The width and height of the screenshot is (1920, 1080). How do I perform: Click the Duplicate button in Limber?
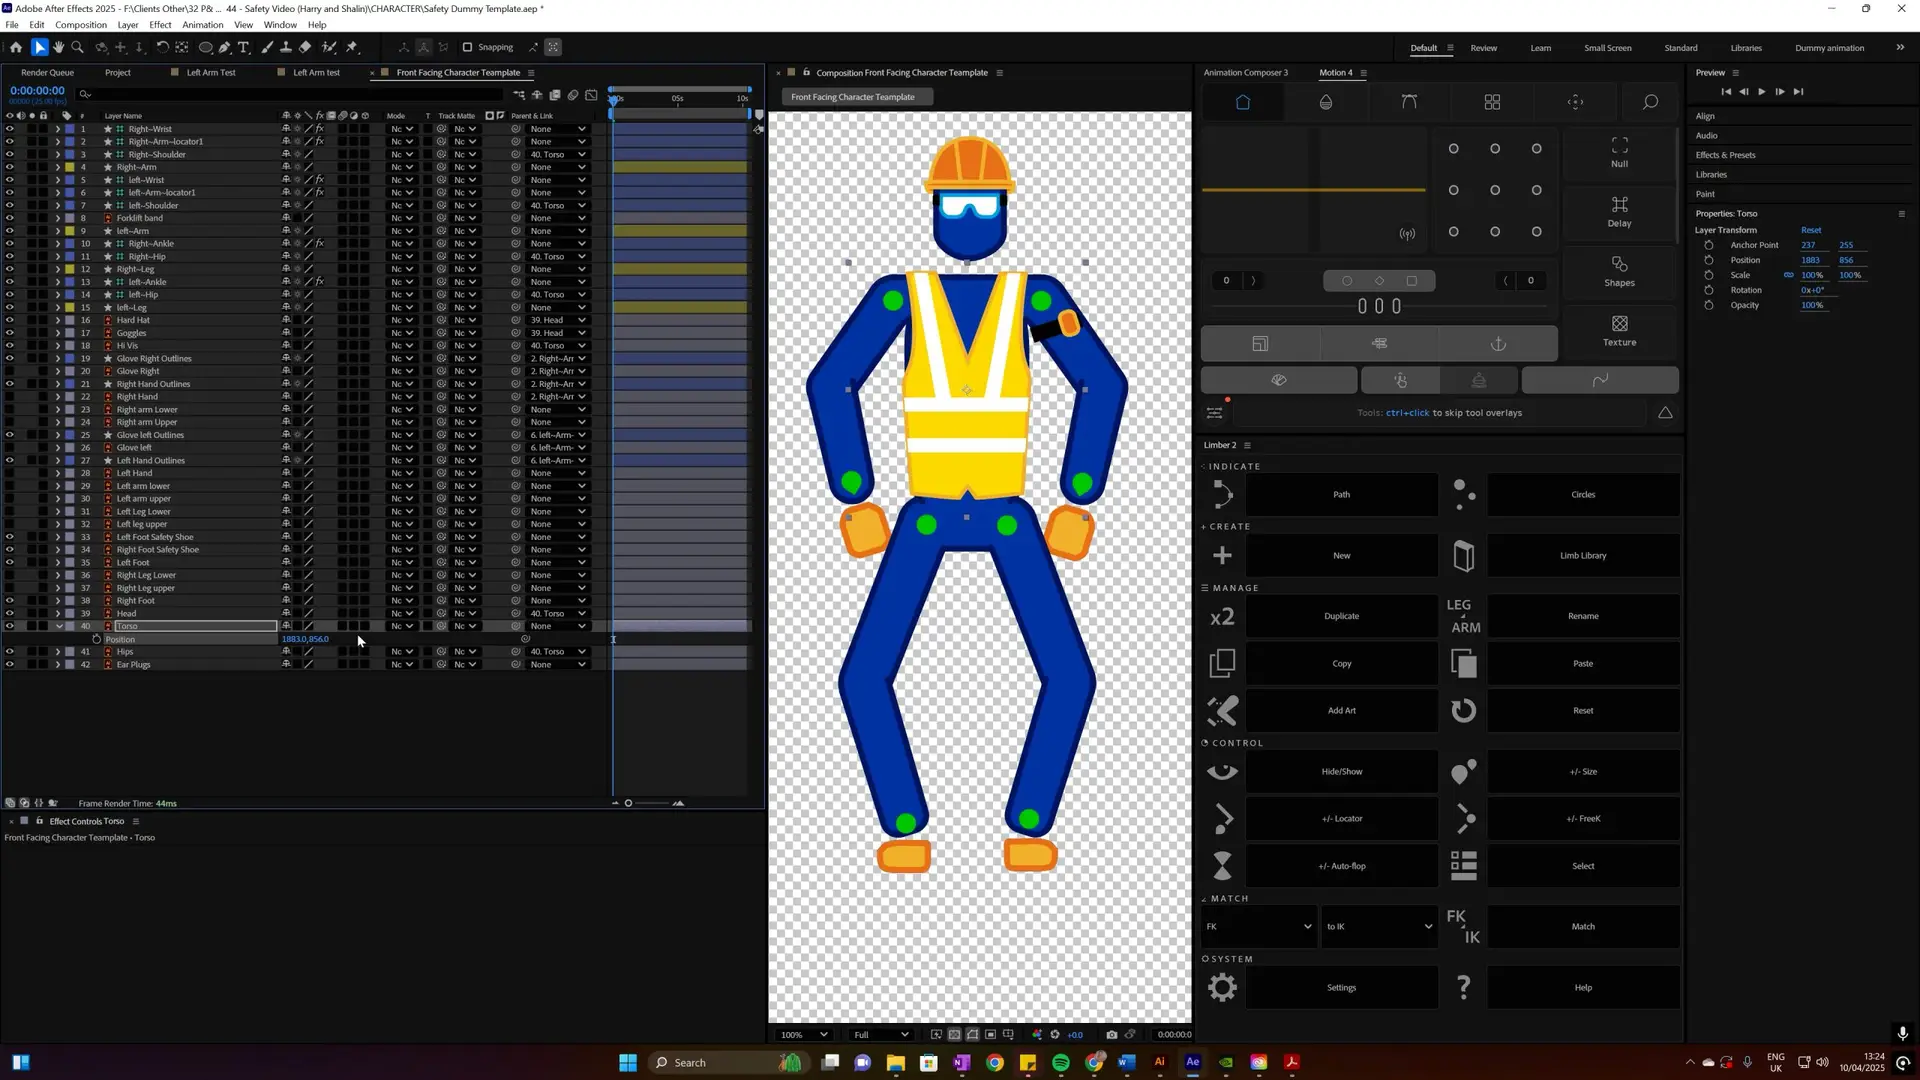coord(1341,616)
